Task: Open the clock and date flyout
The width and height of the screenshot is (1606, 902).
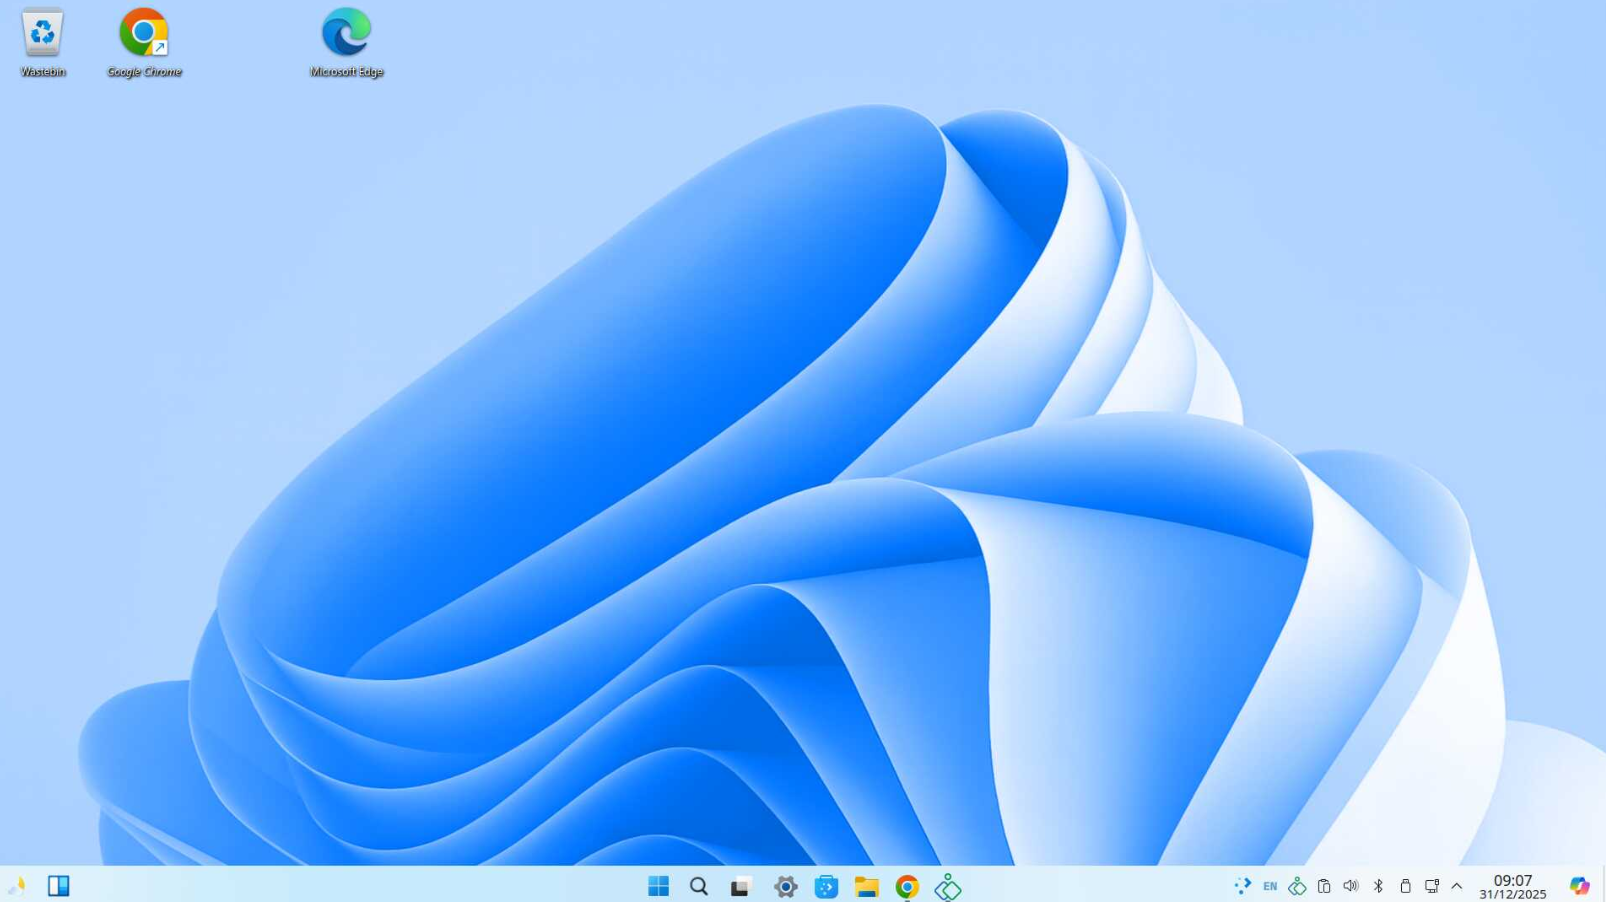Action: (x=1512, y=886)
